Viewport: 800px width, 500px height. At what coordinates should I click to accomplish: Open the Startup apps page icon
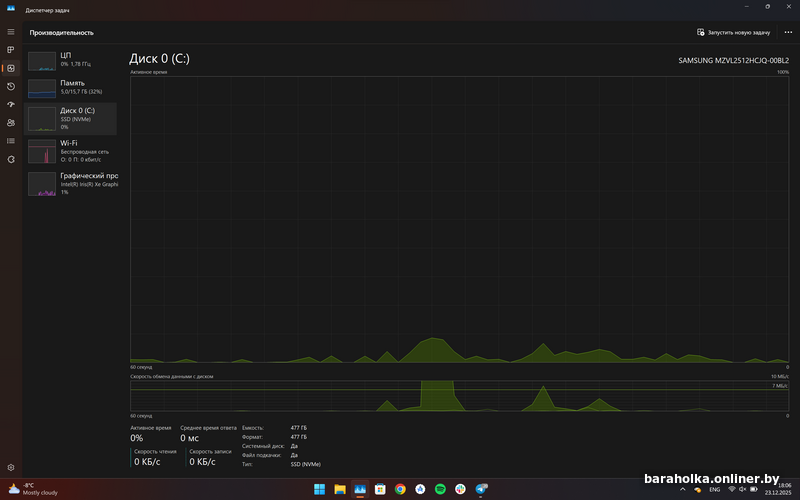[11, 104]
